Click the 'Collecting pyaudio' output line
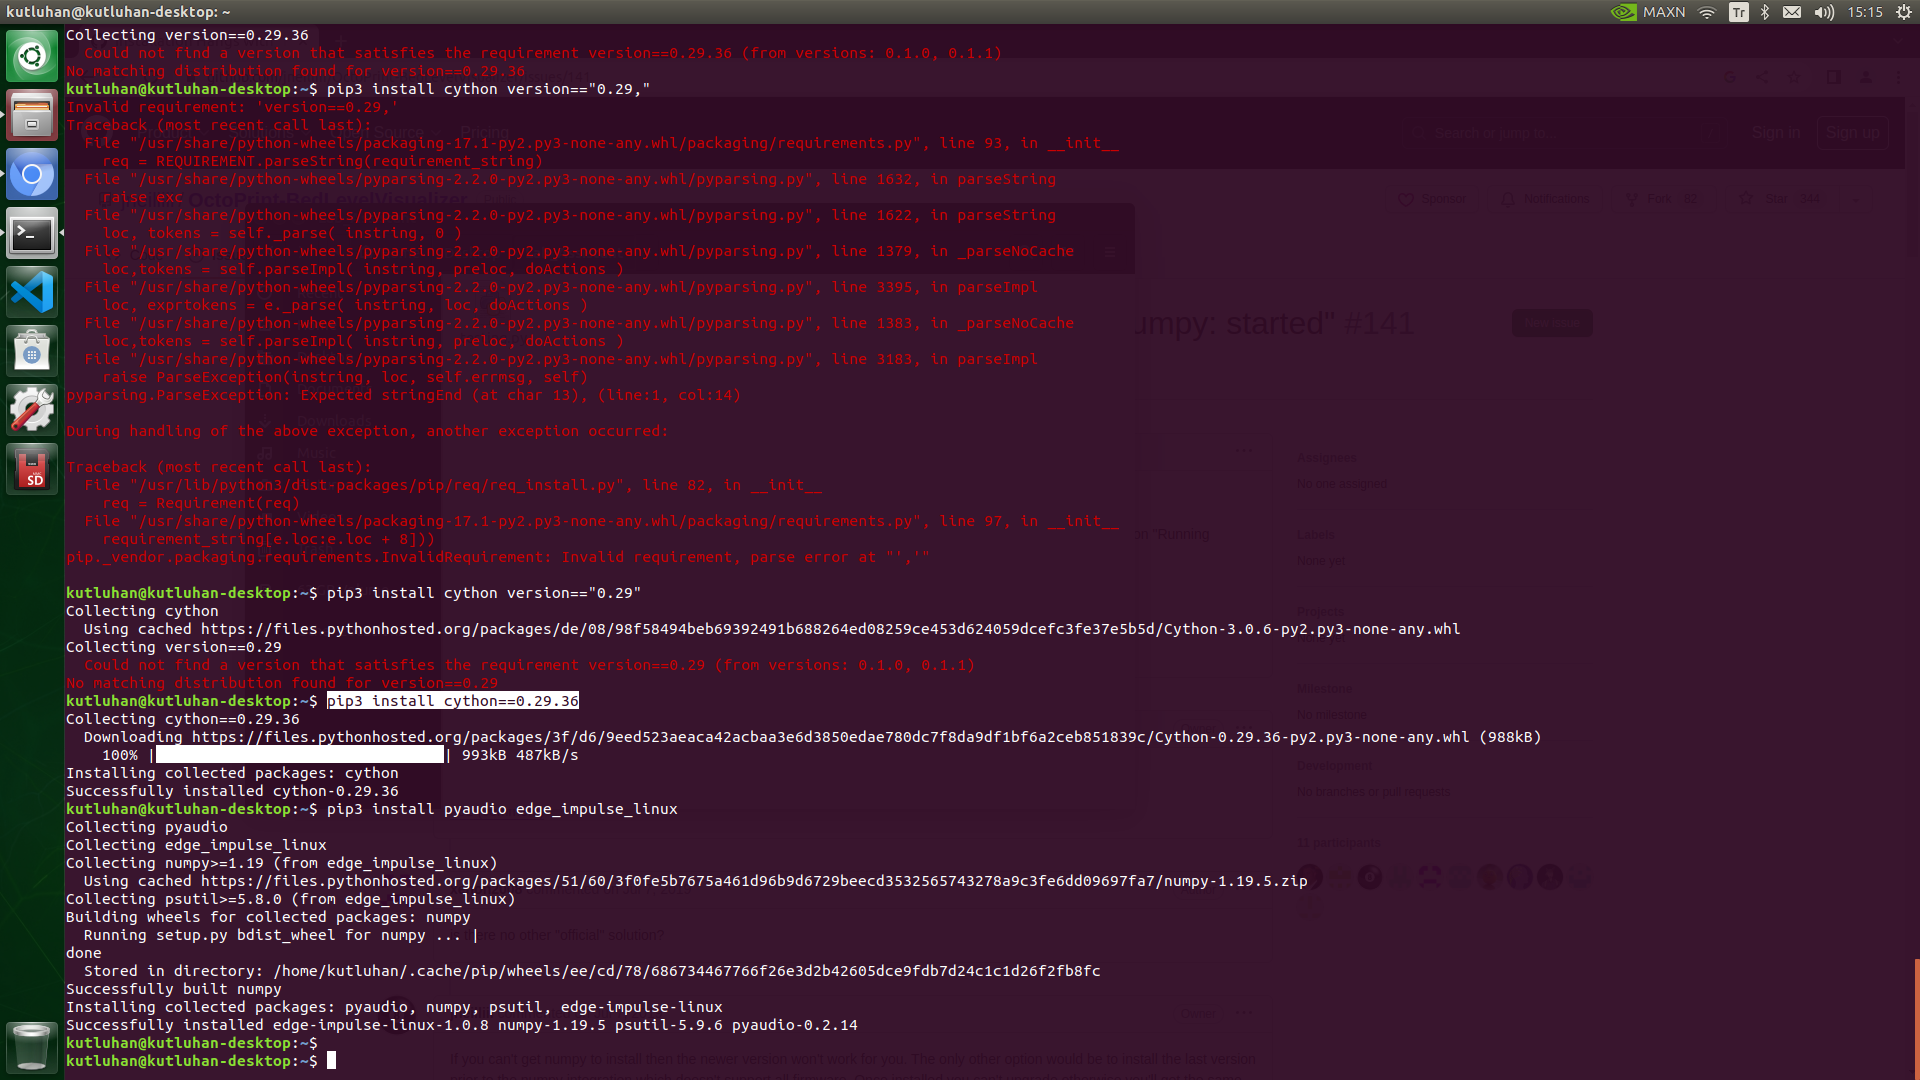Image resolution: width=1920 pixels, height=1080 pixels. coord(147,827)
